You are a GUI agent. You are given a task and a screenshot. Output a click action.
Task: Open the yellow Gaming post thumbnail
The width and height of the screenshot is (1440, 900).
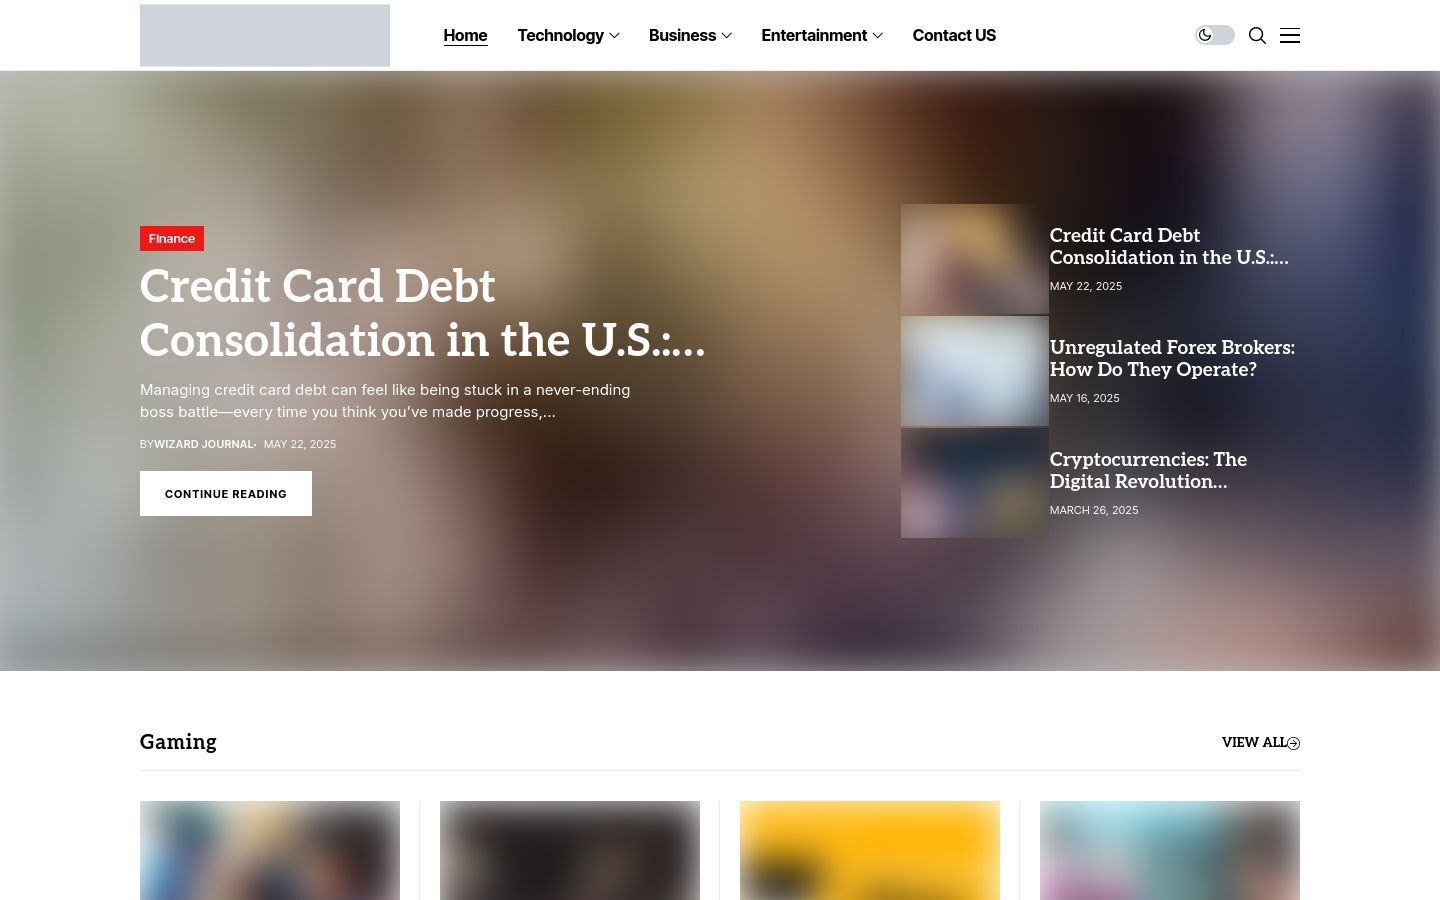(x=870, y=850)
